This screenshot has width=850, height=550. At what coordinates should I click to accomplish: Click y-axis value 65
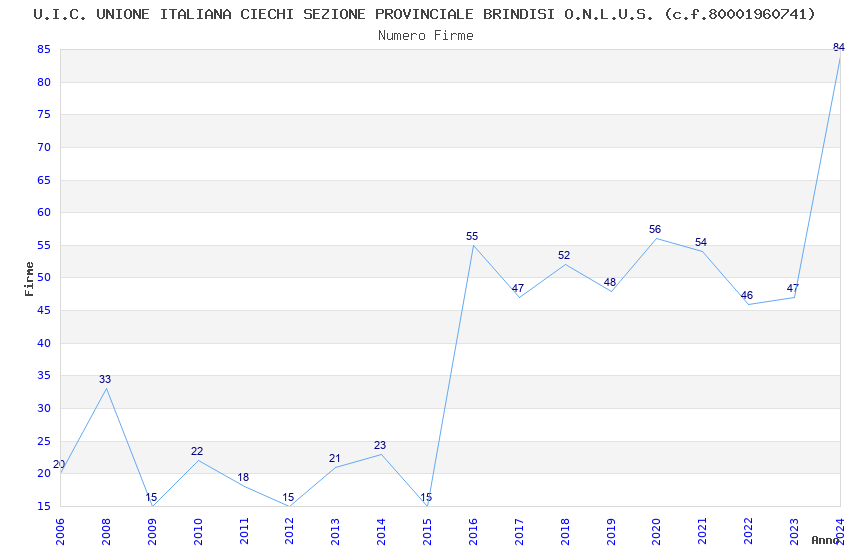44,180
